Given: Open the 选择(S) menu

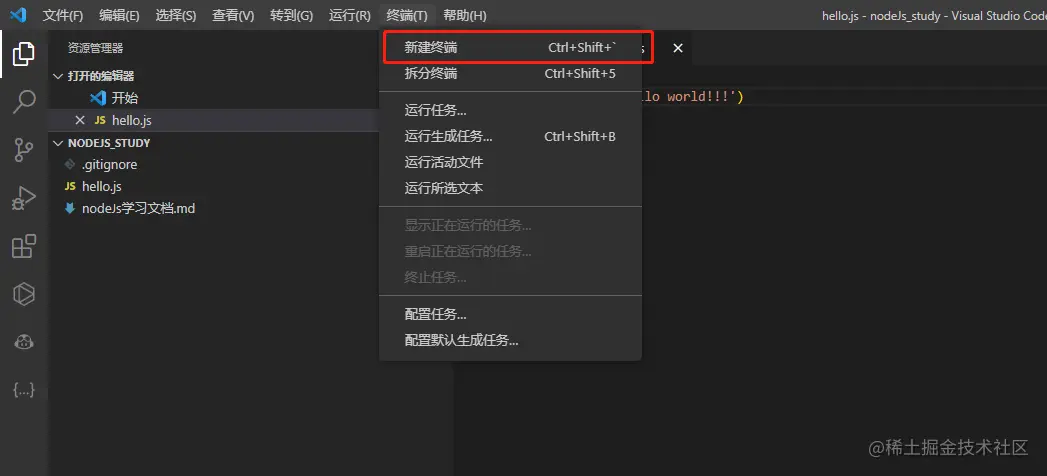Looking at the screenshot, I should click(x=176, y=15).
